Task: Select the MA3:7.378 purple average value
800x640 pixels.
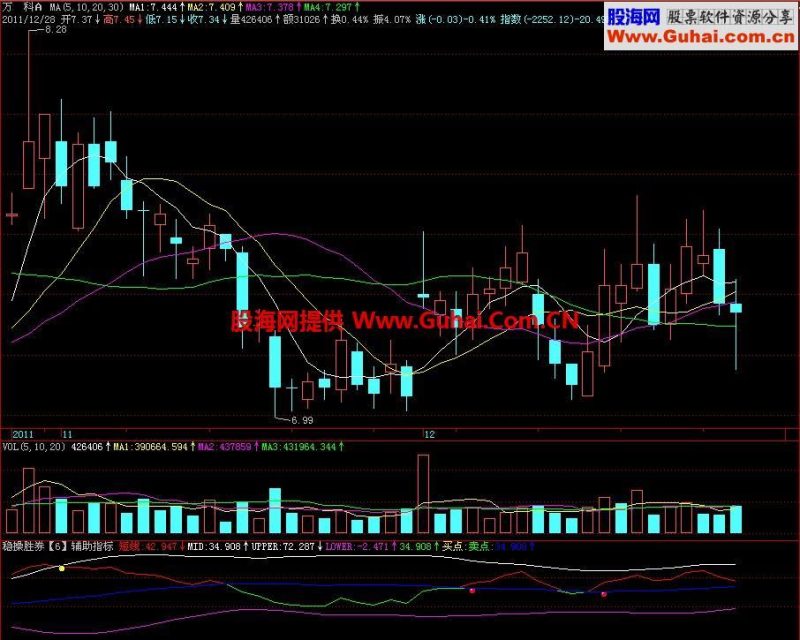Action: [269, 7]
